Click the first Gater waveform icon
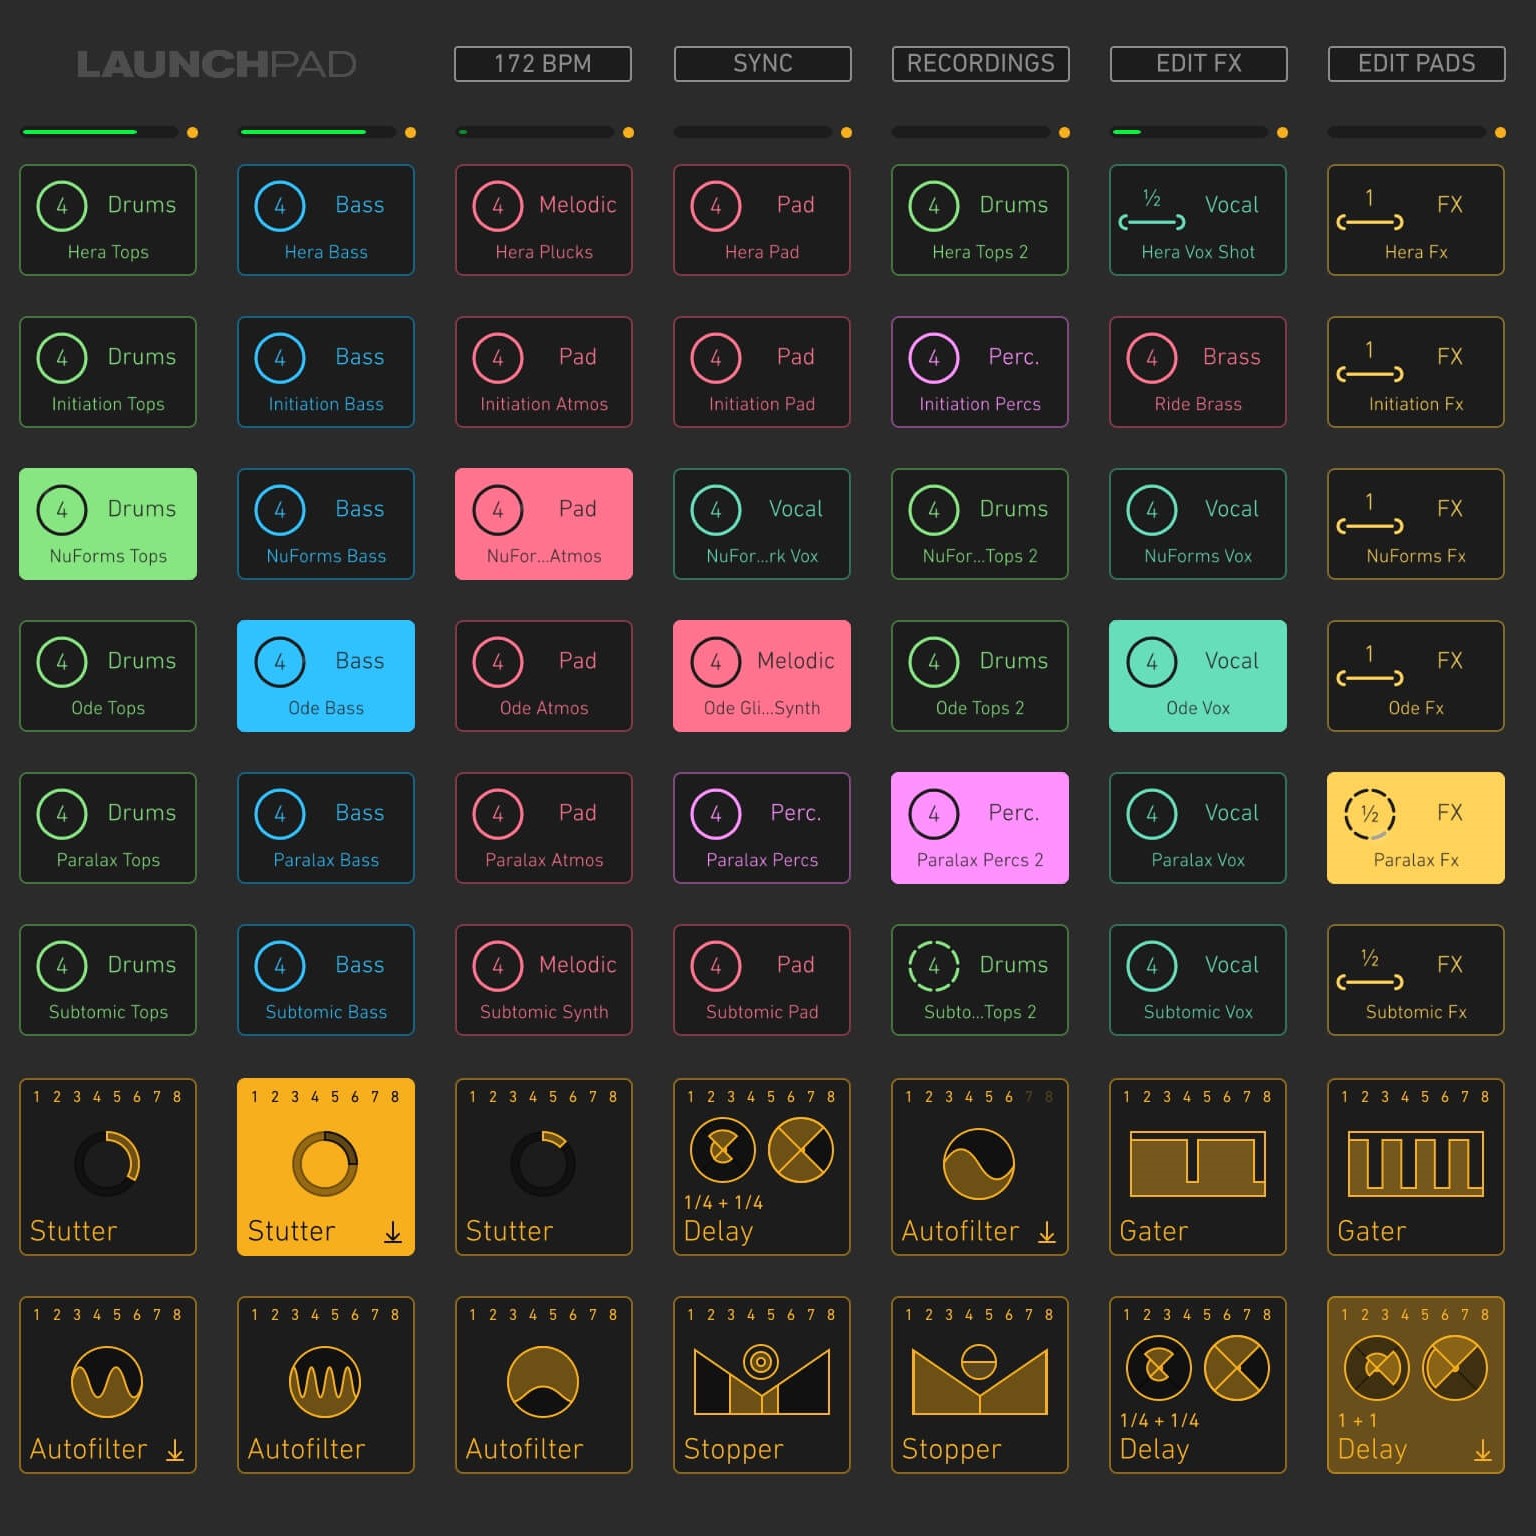The image size is (1536, 1536). (1198, 1164)
